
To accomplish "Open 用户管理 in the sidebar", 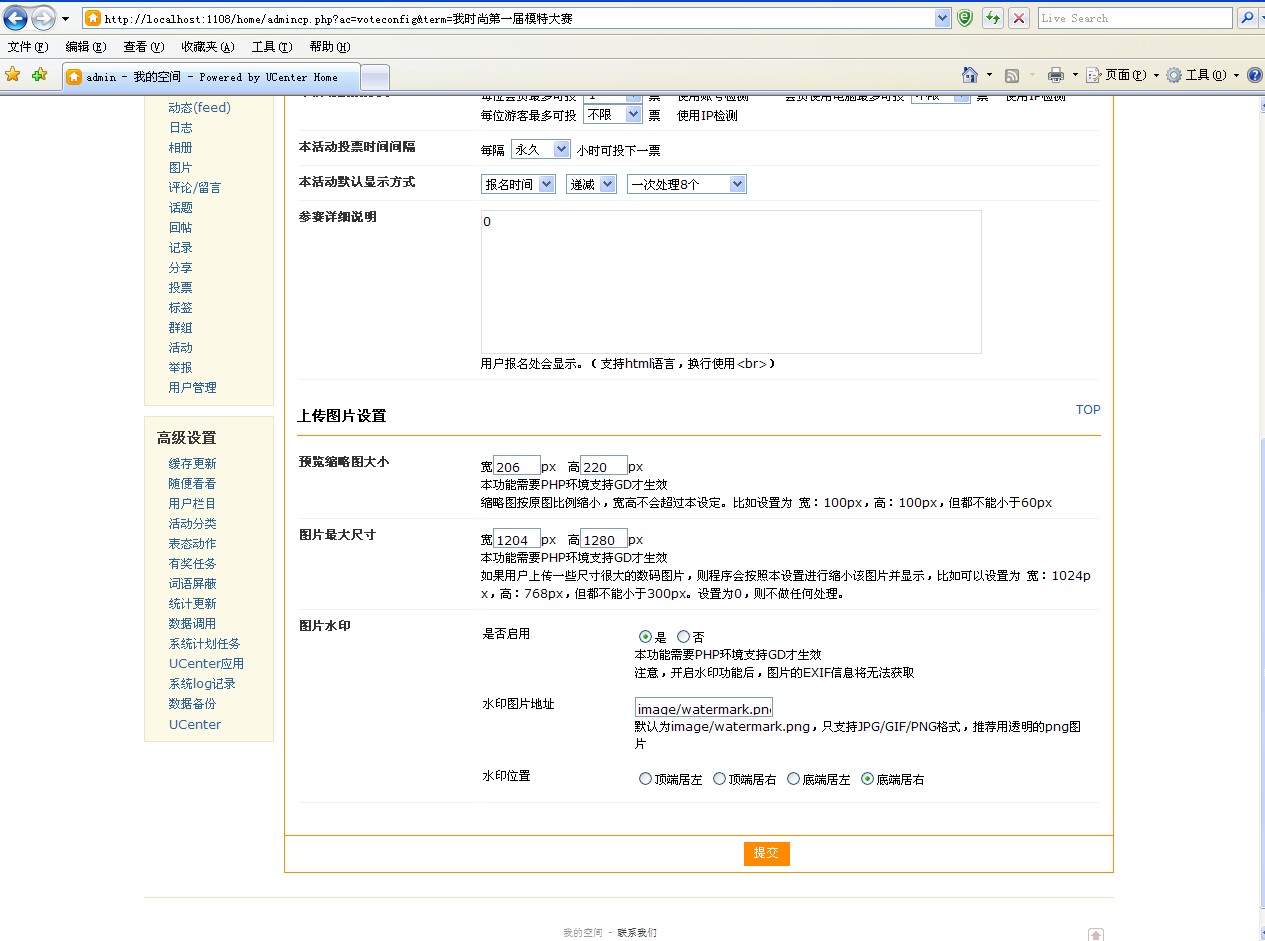I will click(192, 388).
